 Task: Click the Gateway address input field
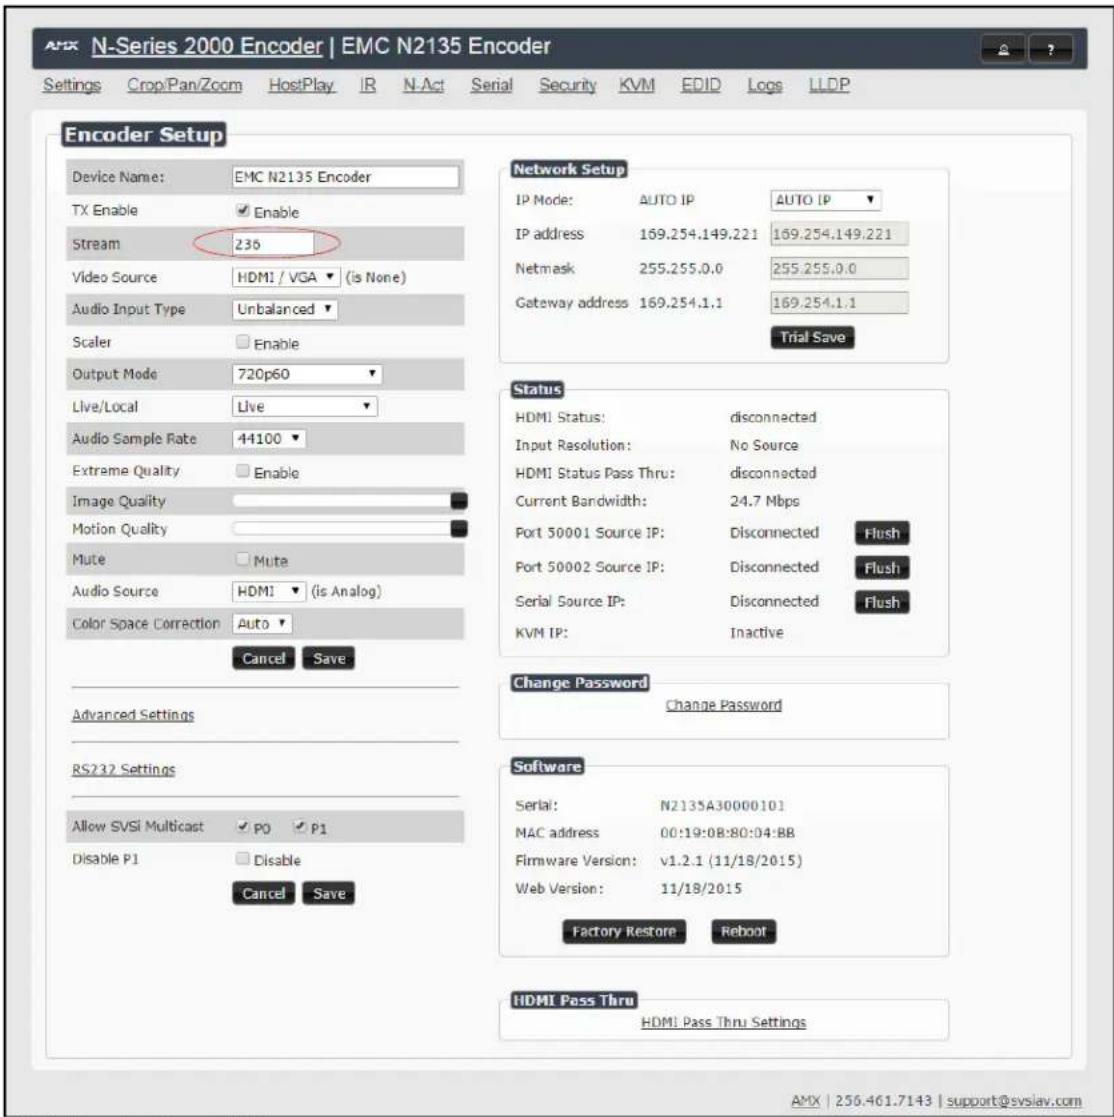[x=839, y=303]
